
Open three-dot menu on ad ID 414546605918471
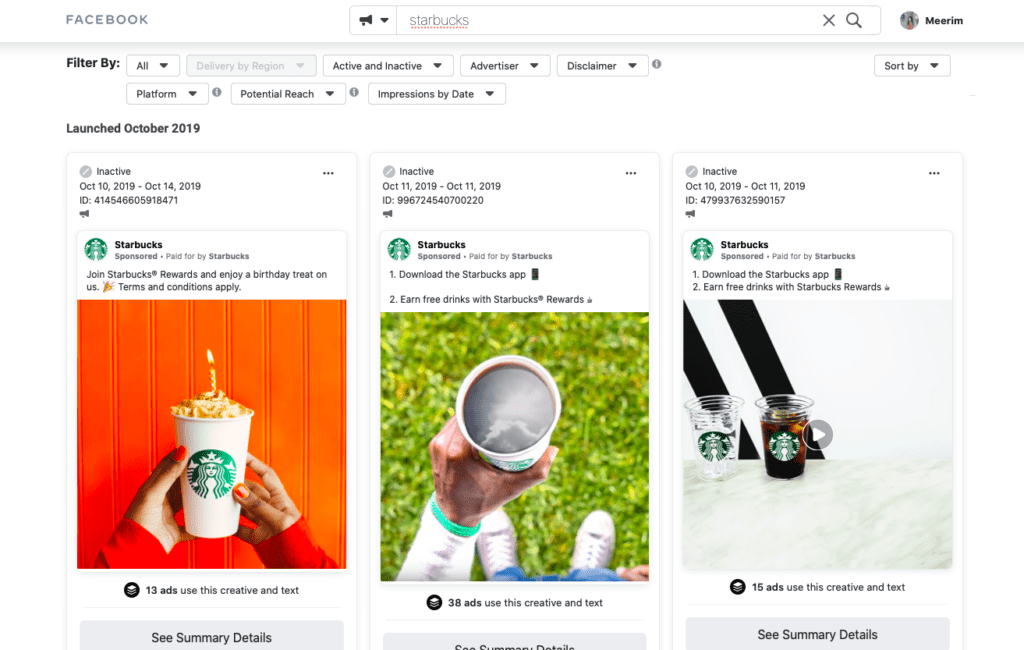[328, 173]
